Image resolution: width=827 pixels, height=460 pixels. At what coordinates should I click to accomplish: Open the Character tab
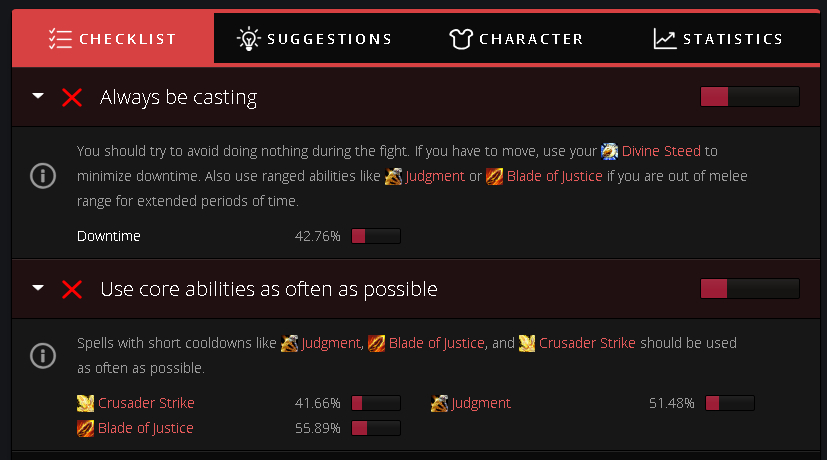516,39
